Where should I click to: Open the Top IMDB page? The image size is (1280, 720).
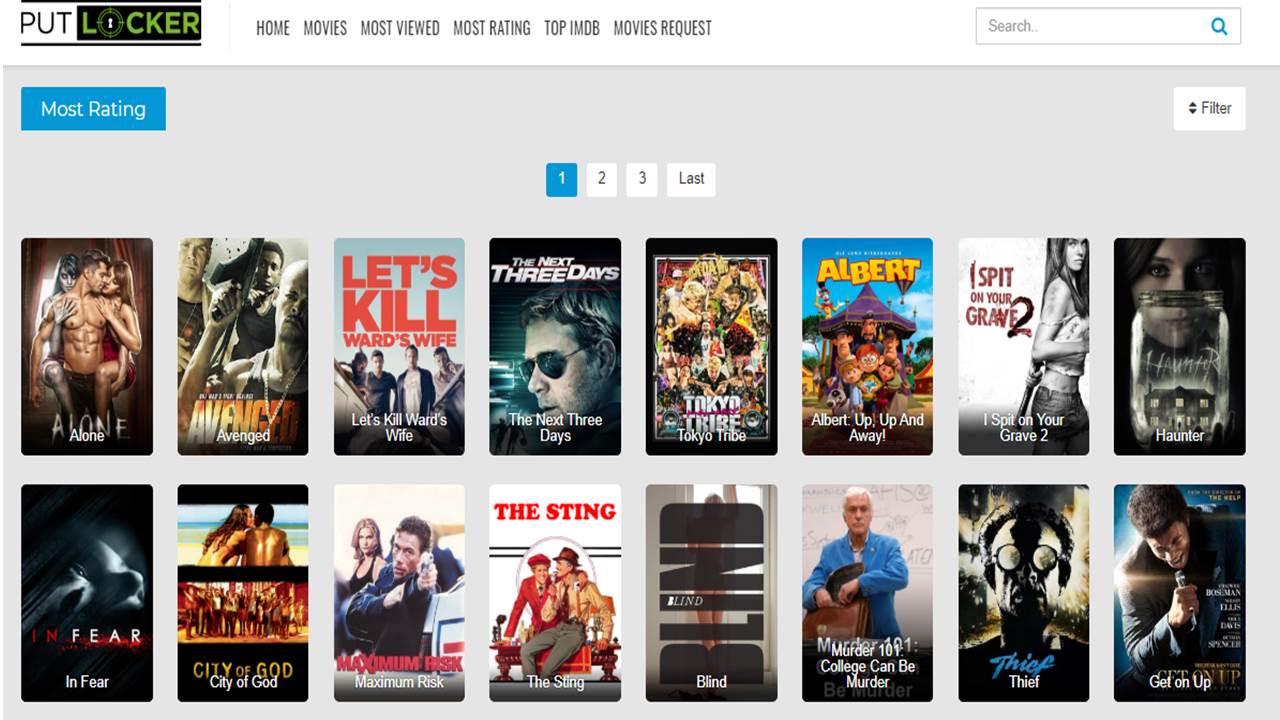[572, 28]
